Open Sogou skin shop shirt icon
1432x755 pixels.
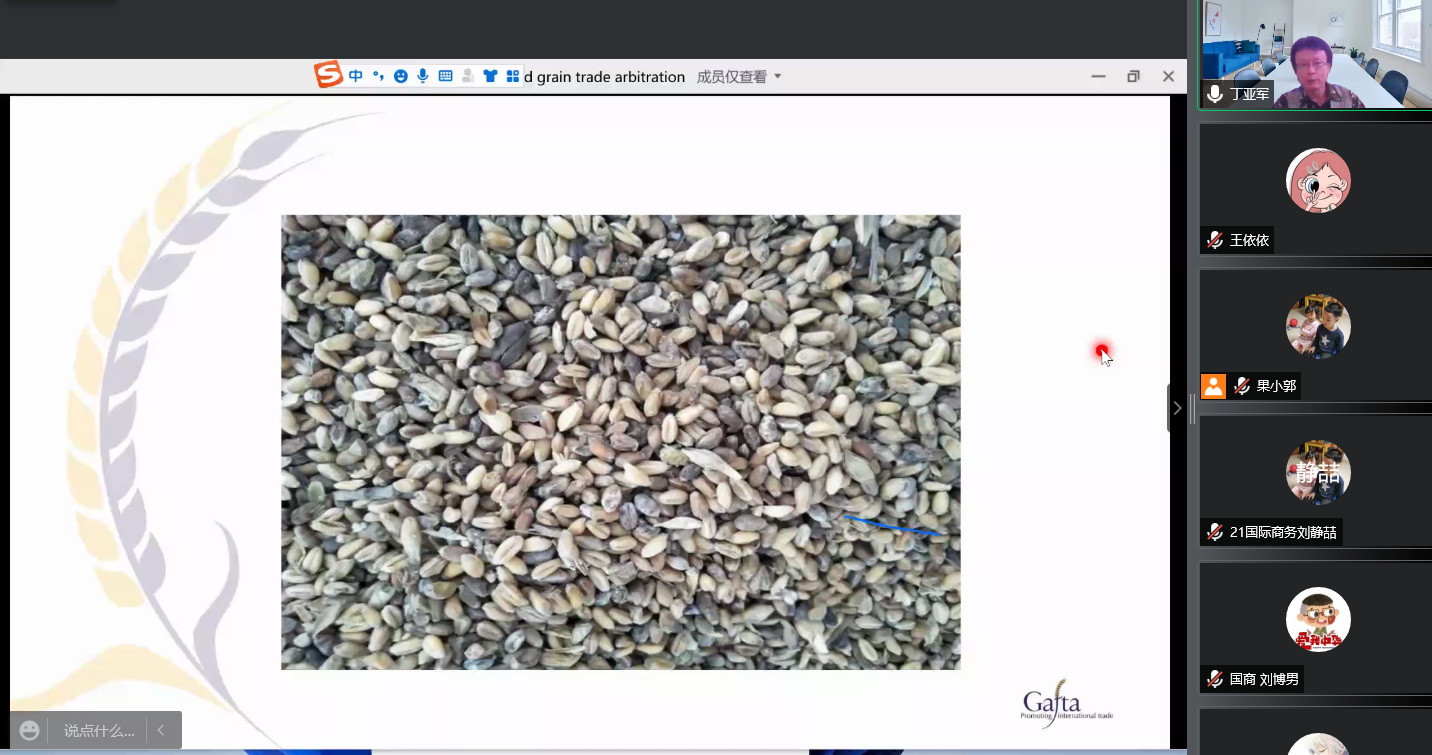point(490,76)
